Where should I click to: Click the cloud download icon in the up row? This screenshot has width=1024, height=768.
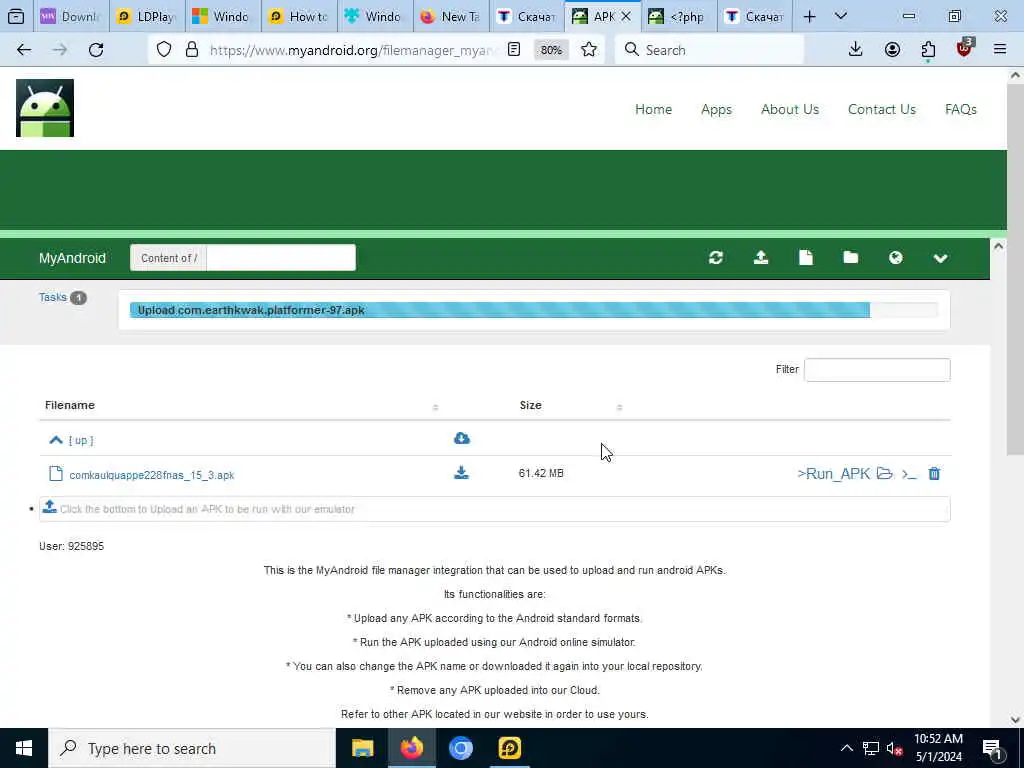point(462,438)
